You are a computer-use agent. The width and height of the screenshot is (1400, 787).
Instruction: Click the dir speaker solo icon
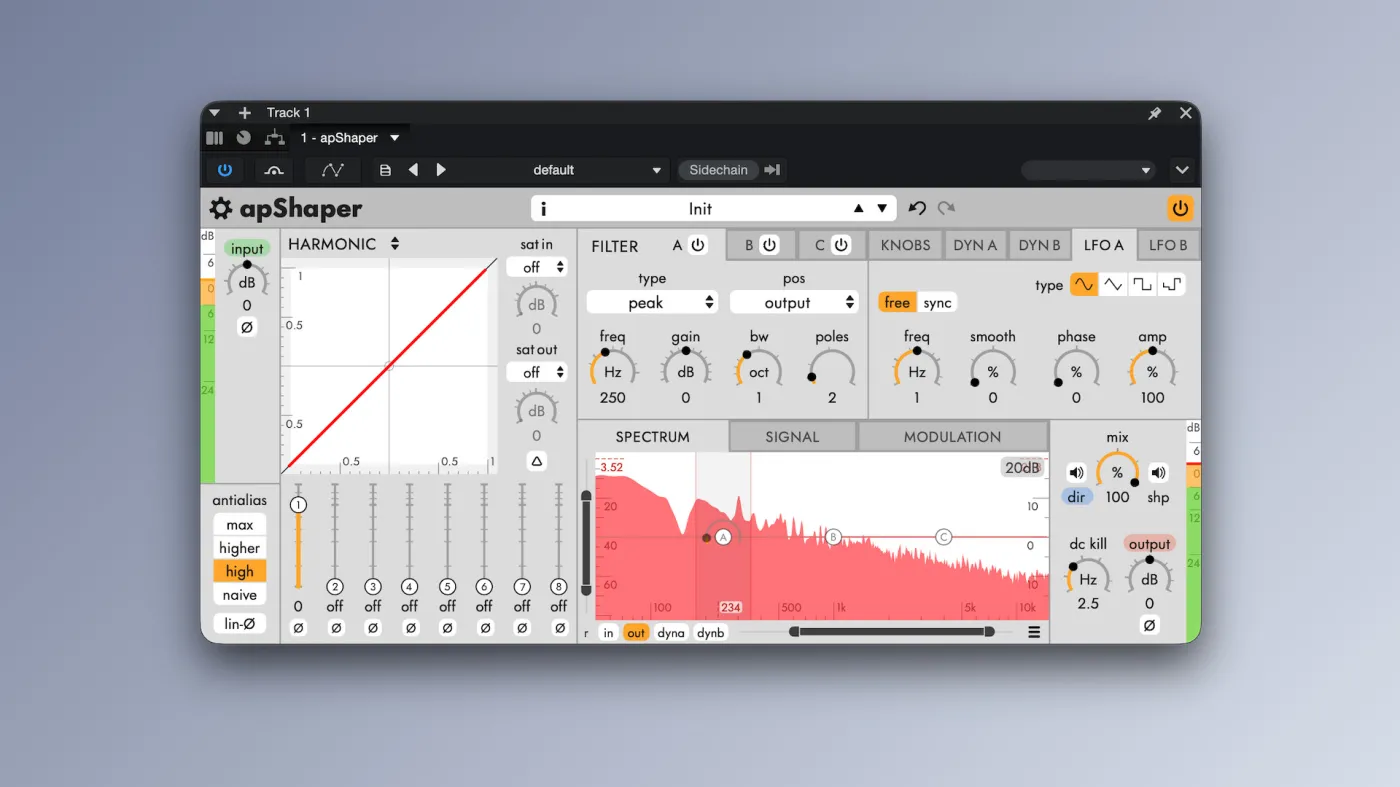(1076, 473)
